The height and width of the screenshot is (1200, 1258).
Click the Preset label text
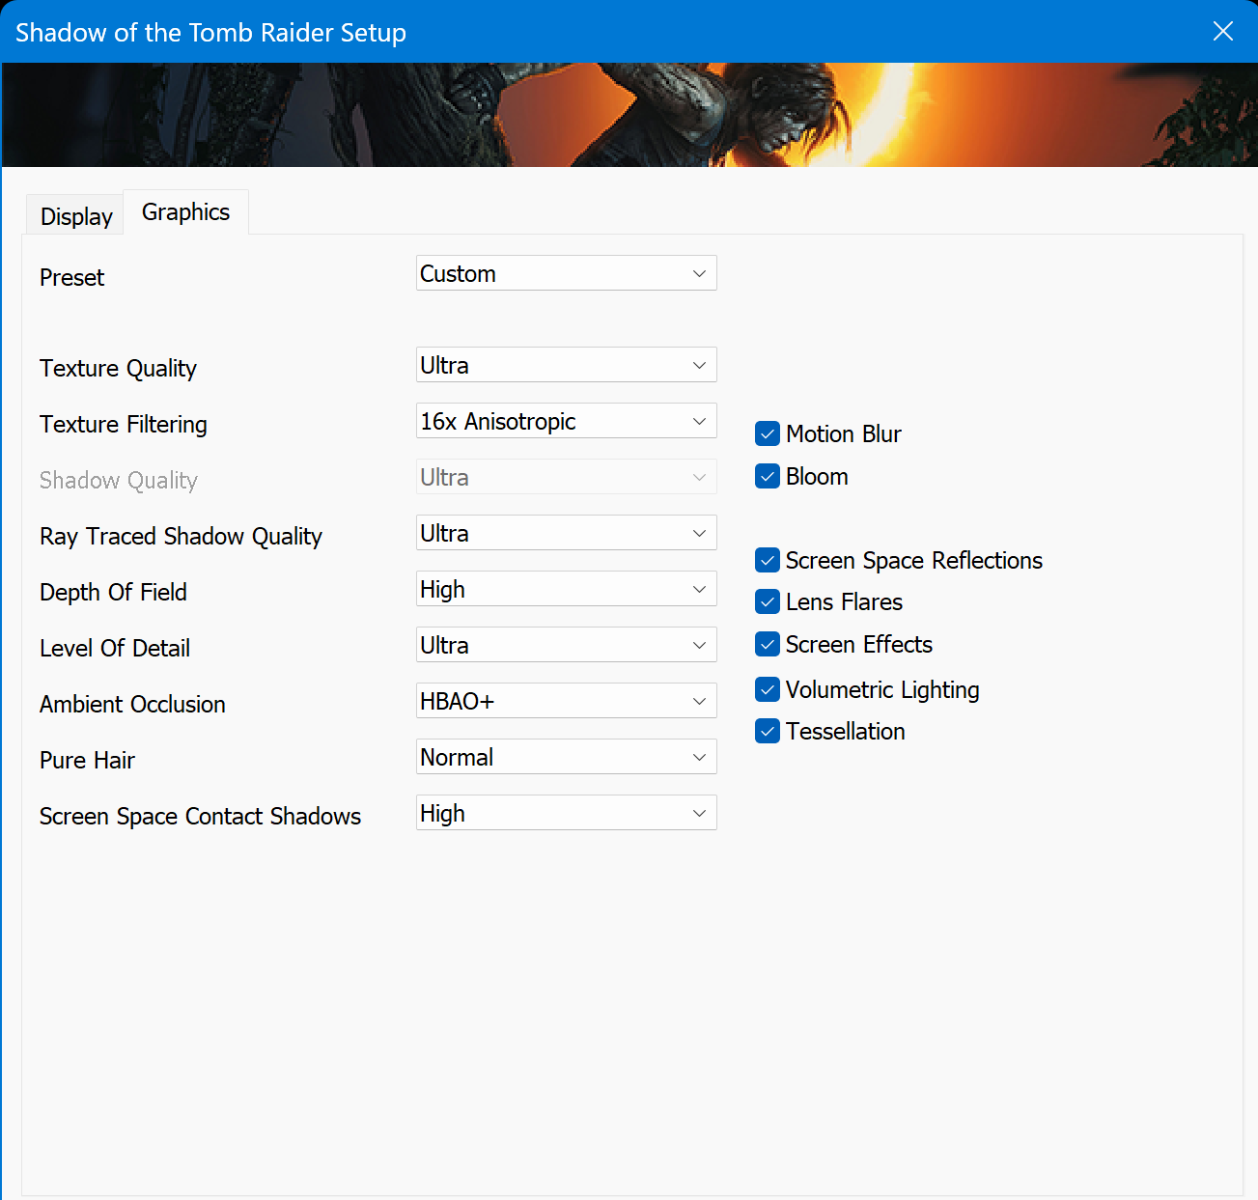(x=72, y=278)
